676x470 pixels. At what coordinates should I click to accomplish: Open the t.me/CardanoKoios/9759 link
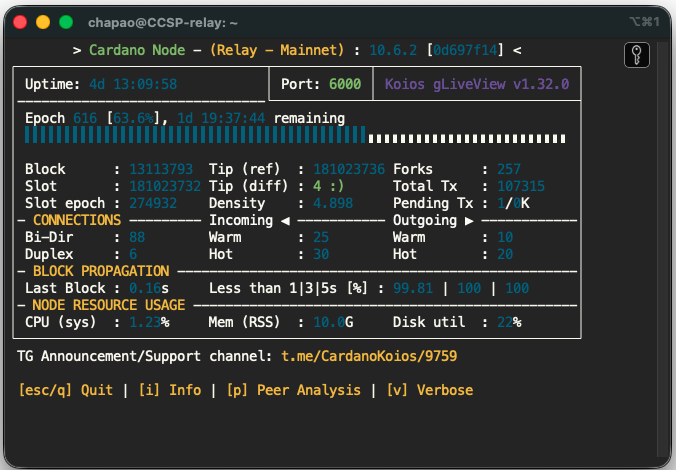368,356
